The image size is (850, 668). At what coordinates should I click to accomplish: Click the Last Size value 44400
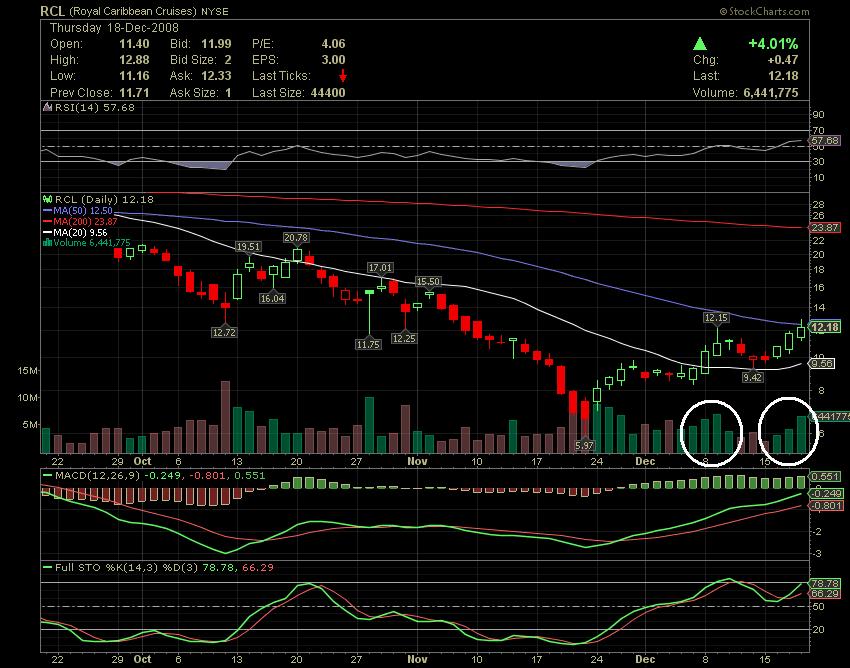[328, 93]
